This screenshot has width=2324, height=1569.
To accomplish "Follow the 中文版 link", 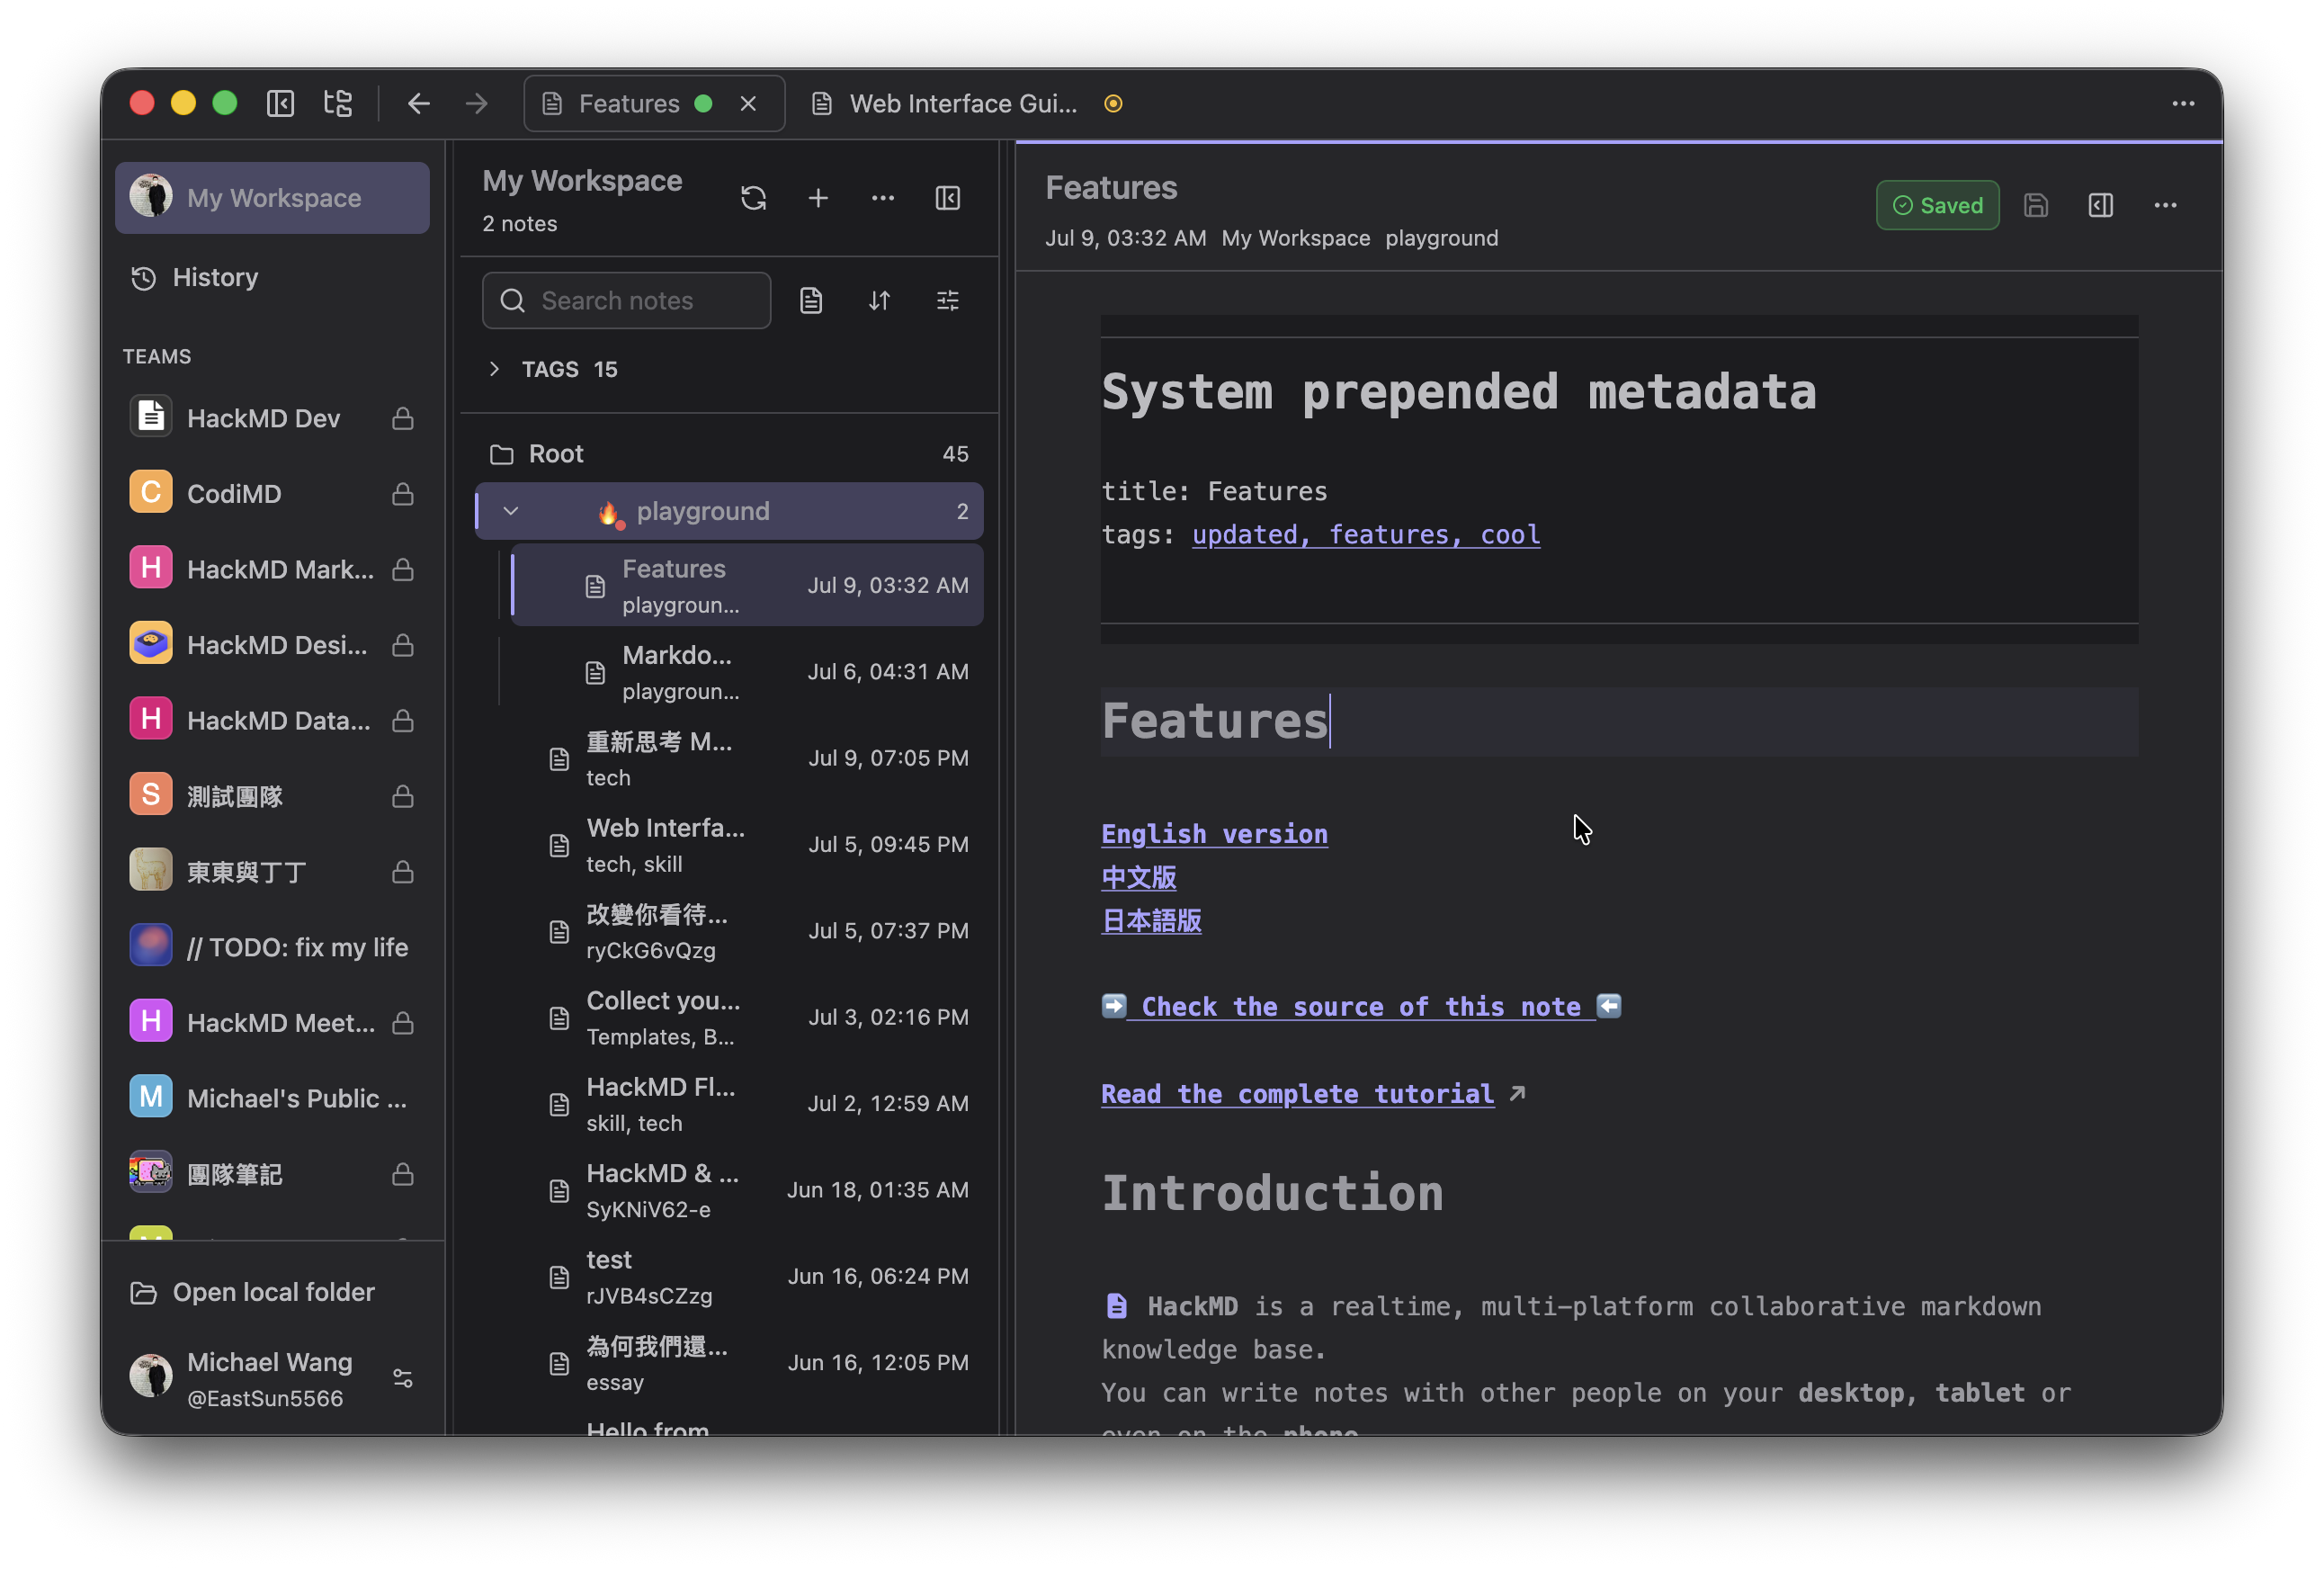I will pos(1138,877).
